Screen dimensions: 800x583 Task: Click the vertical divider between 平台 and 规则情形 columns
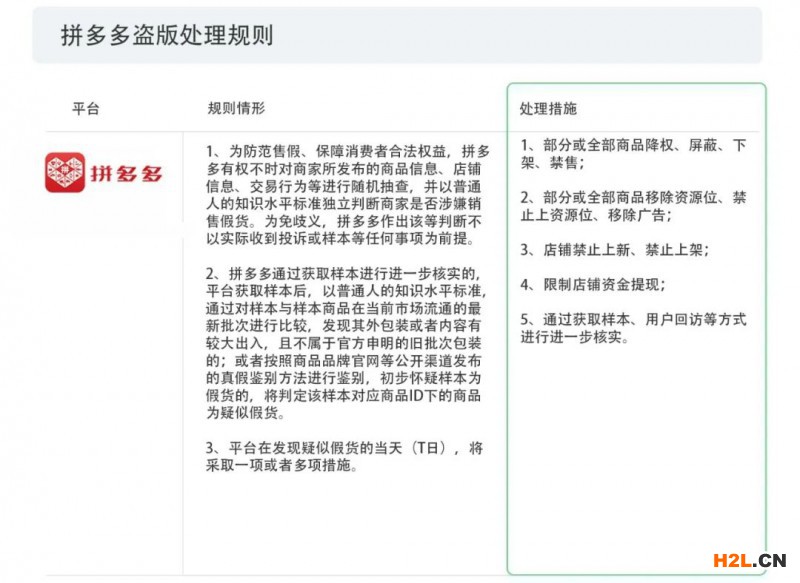click(183, 350)
